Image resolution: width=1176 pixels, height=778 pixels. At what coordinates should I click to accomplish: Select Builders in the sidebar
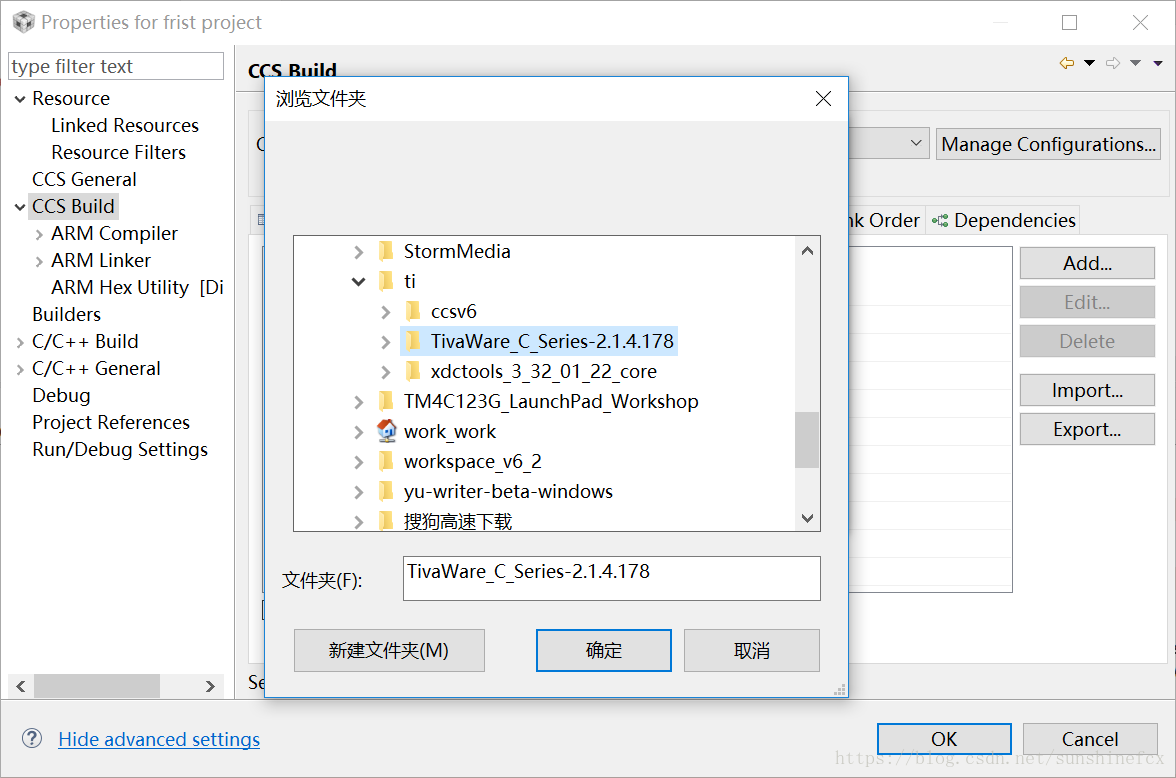point(66,314)
